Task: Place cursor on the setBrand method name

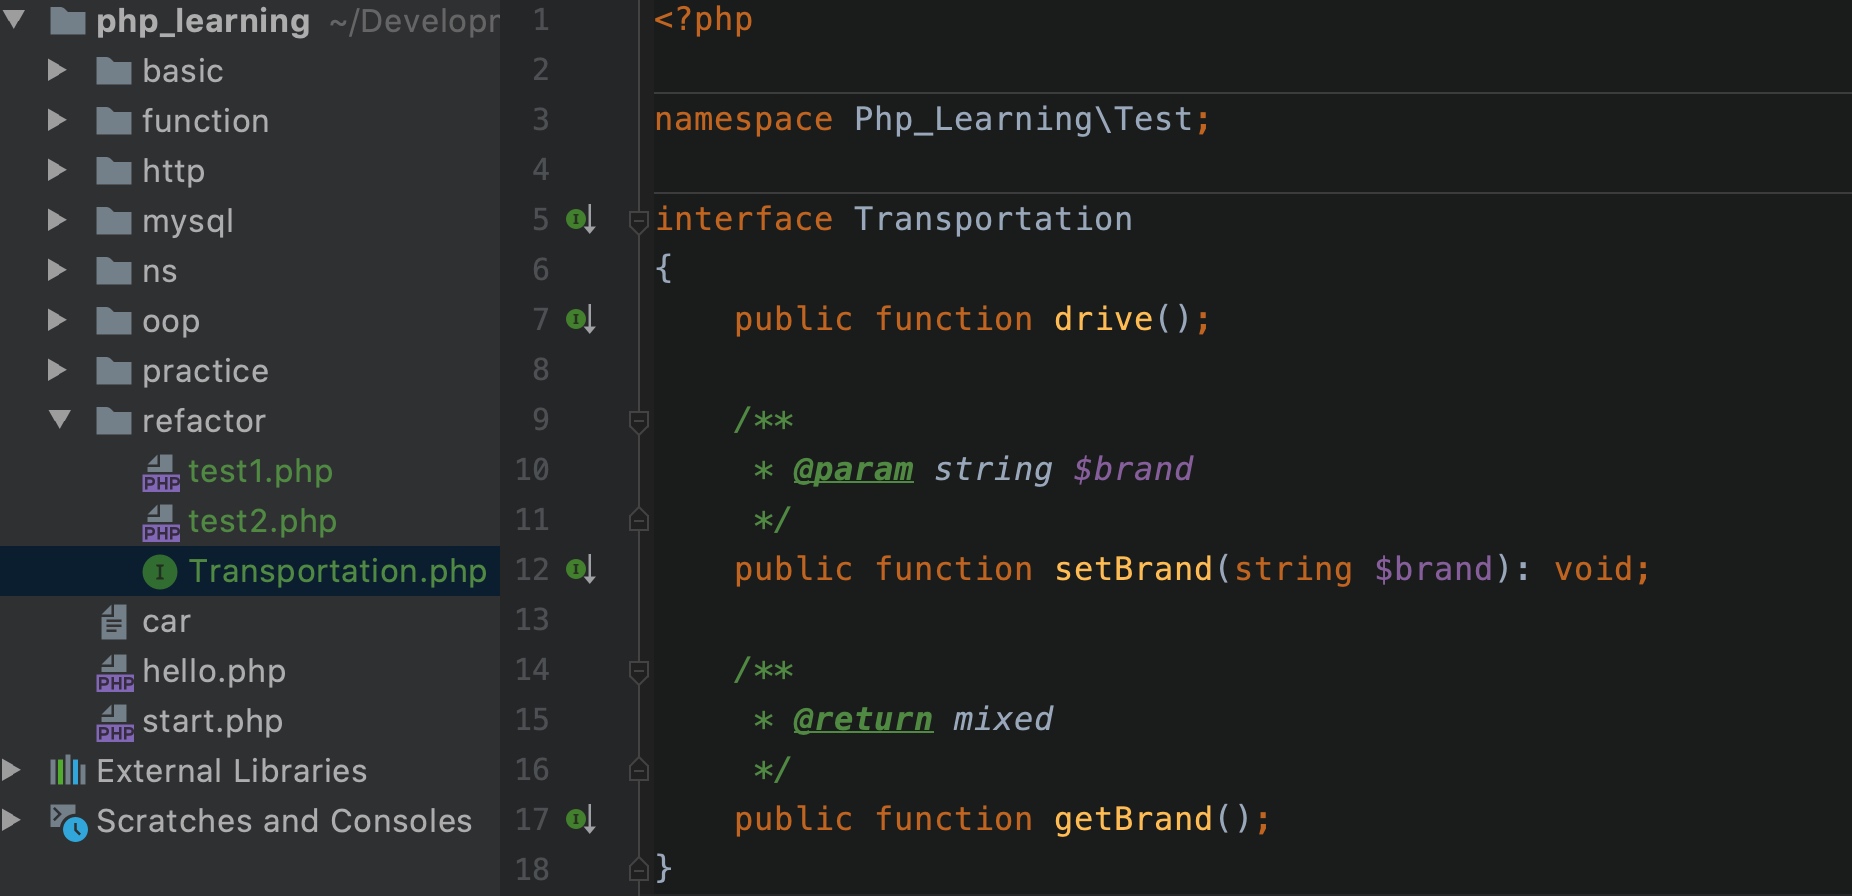Action: [1133, 569]
